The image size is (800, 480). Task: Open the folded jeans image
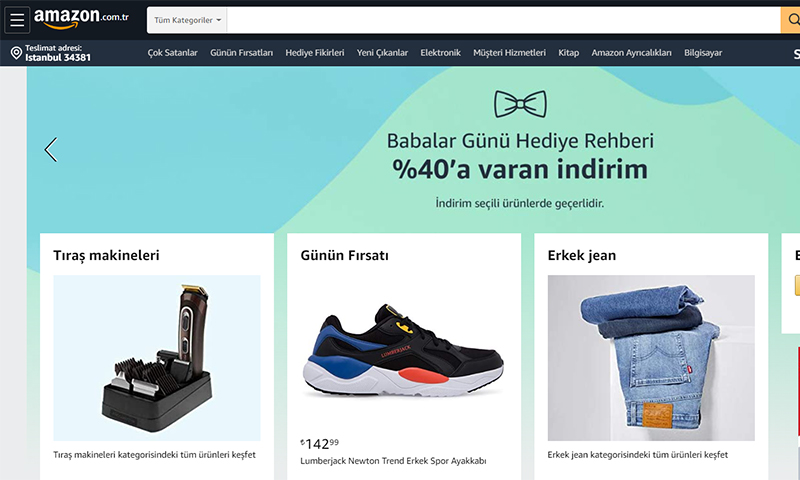click(651, 358)
